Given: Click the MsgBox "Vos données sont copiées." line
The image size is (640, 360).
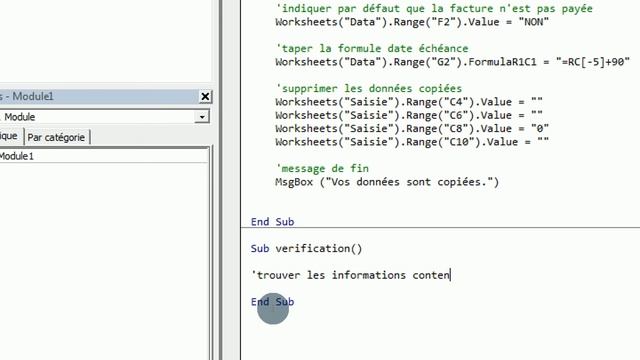Looking at the screenshot, I should (387, 182).
